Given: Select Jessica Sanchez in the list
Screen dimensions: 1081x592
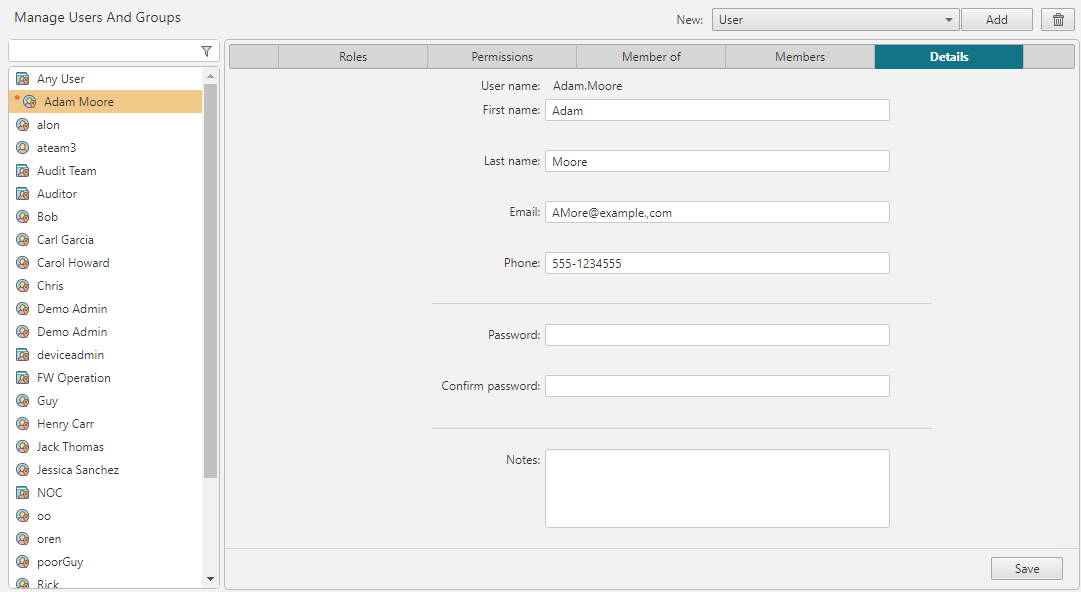Looking at the screenshot, I should (78, 470).
